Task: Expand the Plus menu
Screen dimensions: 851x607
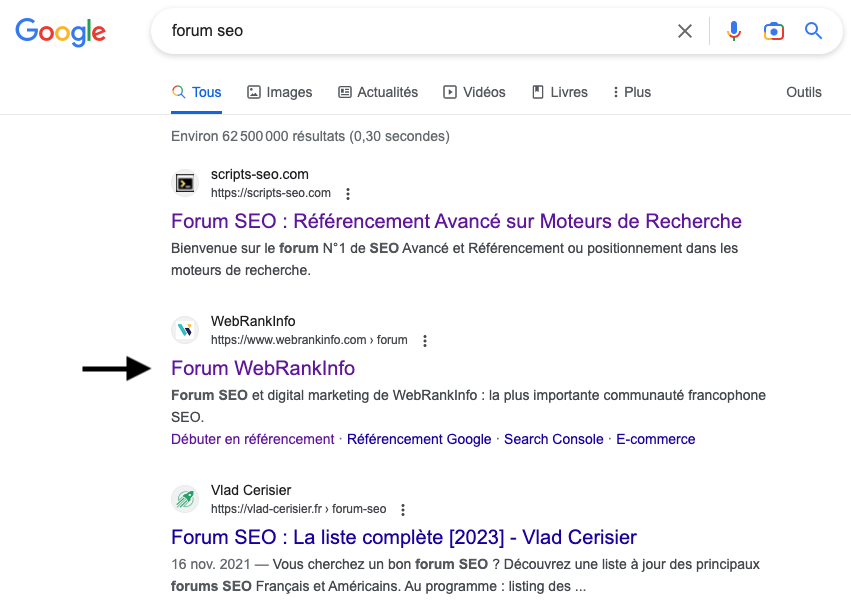Action: tap(632, 92)
